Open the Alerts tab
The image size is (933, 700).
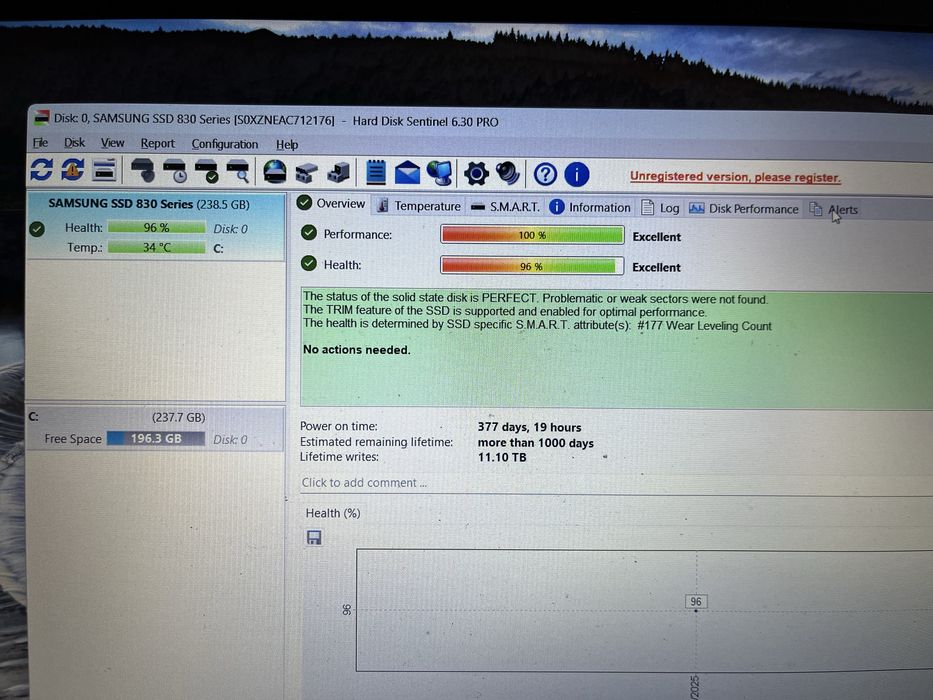[833, 210]
